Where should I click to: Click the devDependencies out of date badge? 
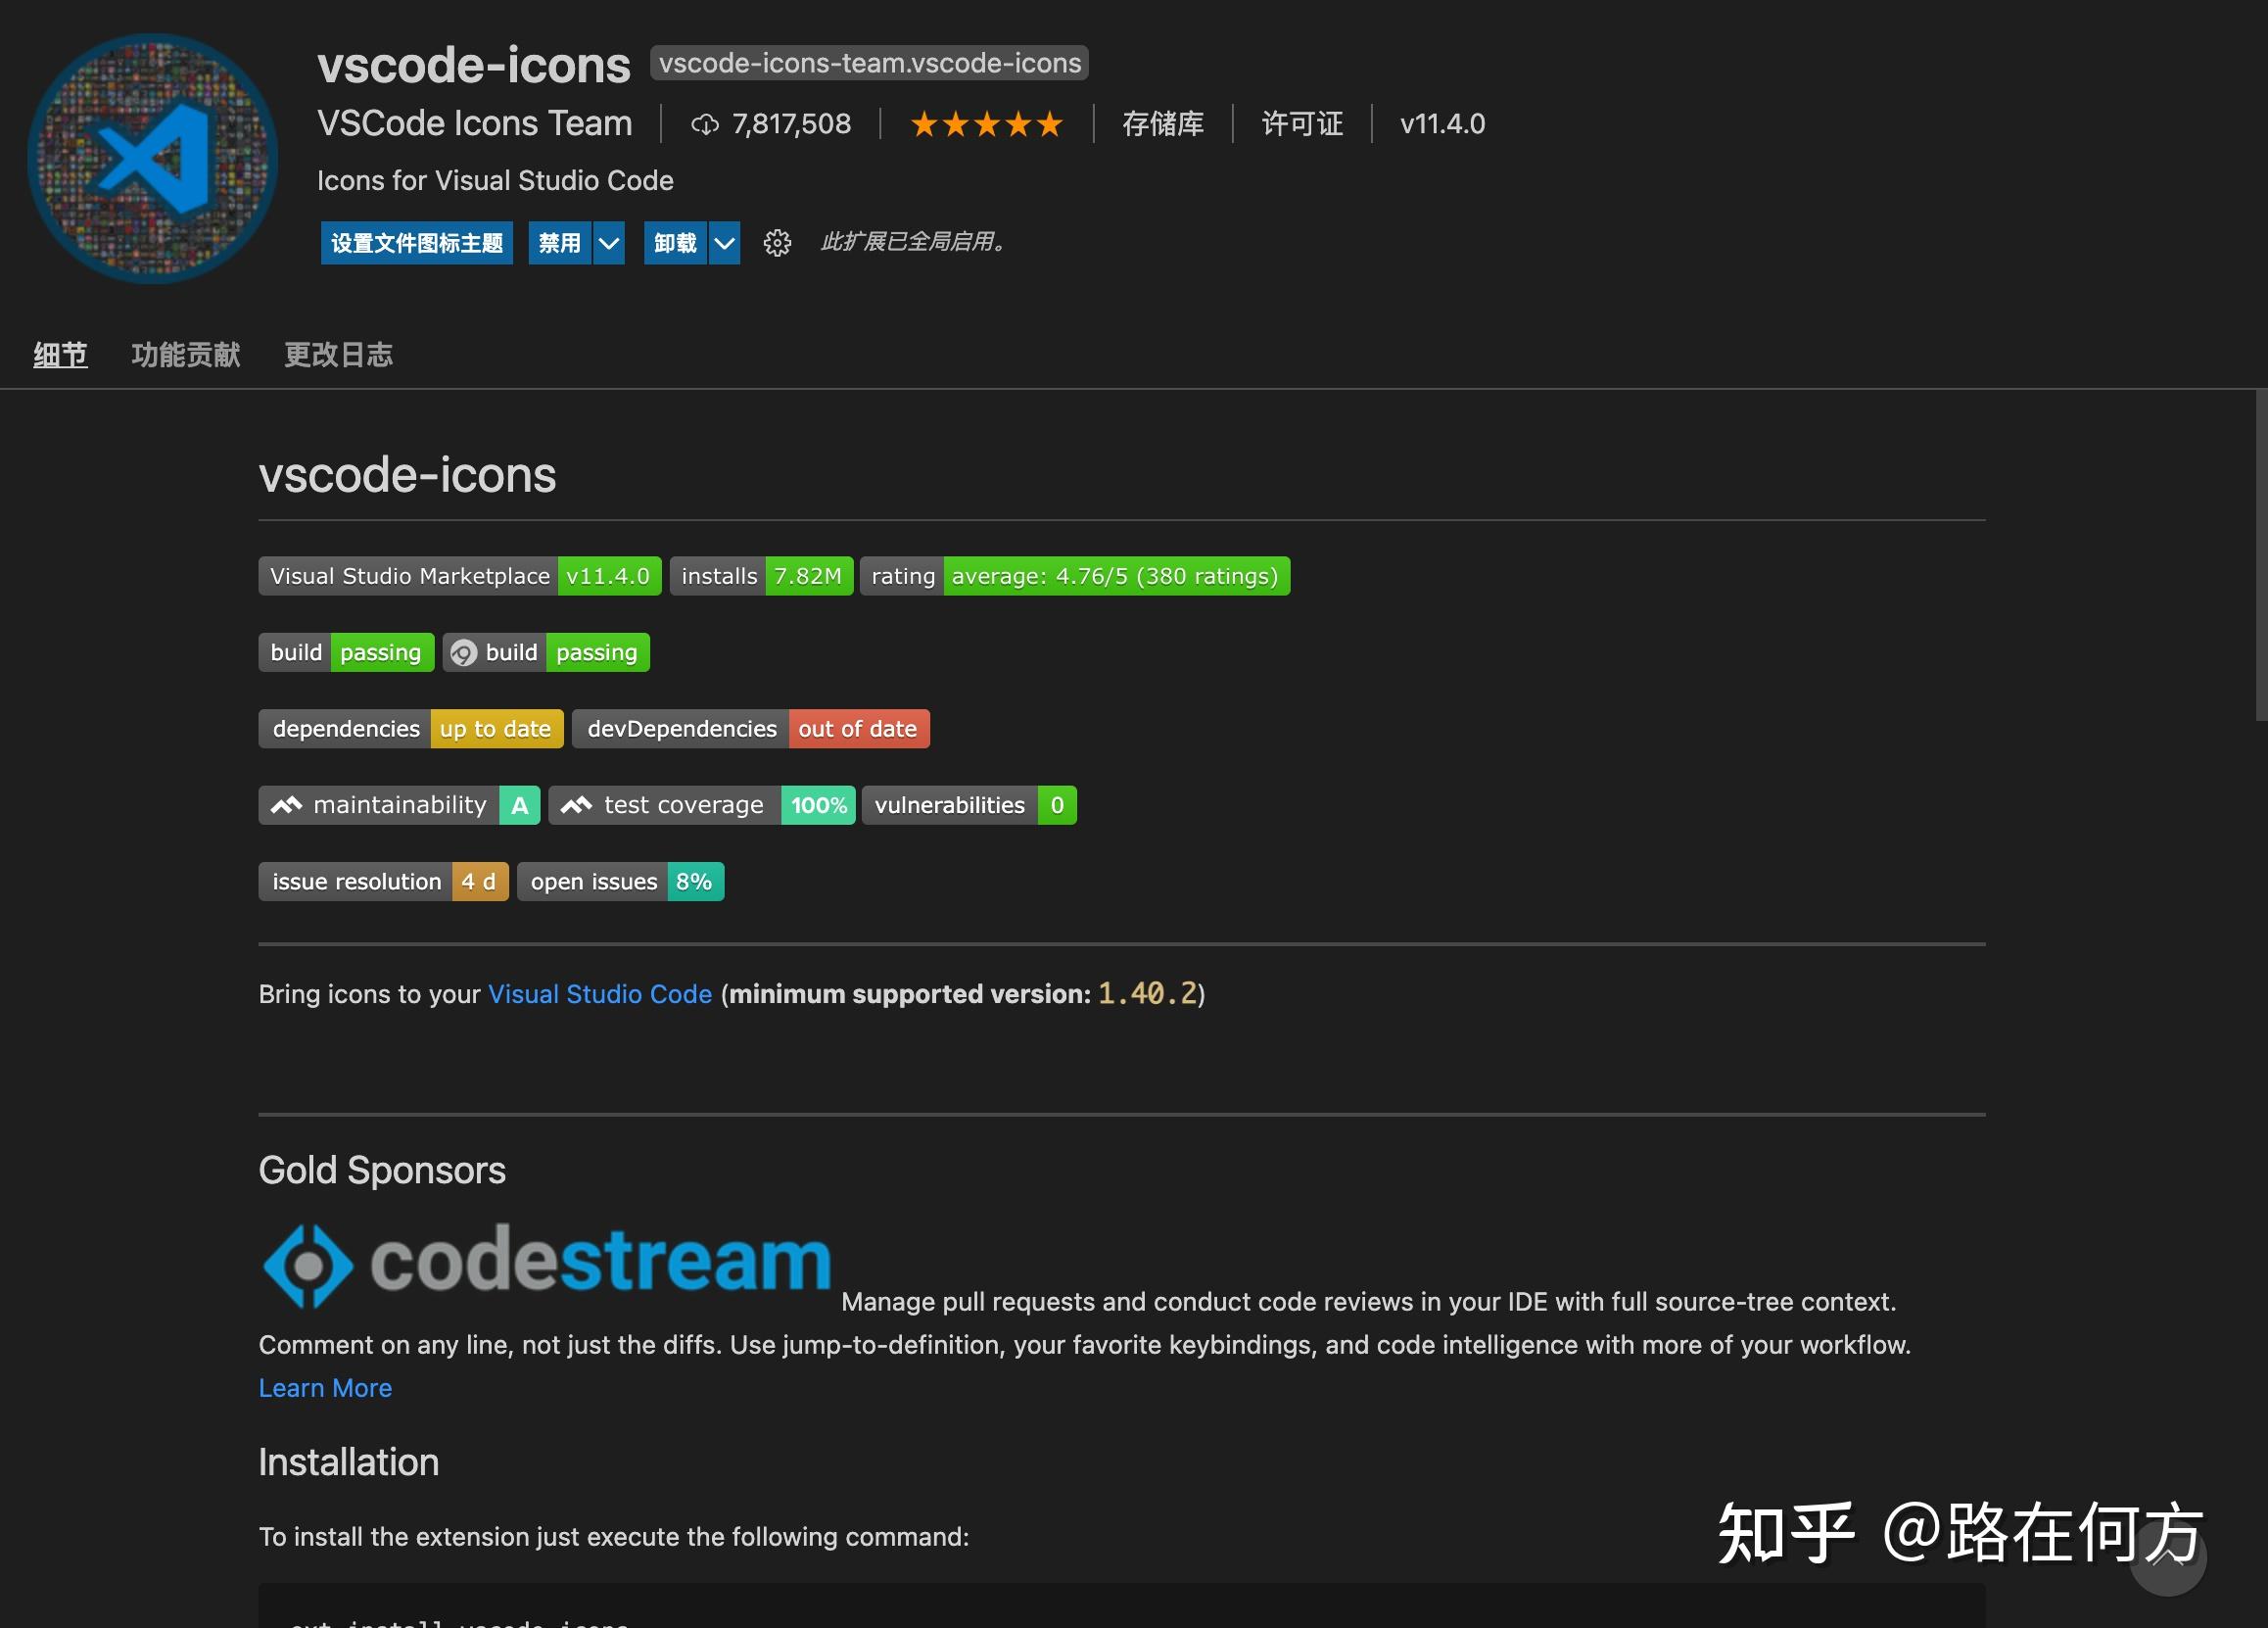pyautogui.click(x=750, y=728)
